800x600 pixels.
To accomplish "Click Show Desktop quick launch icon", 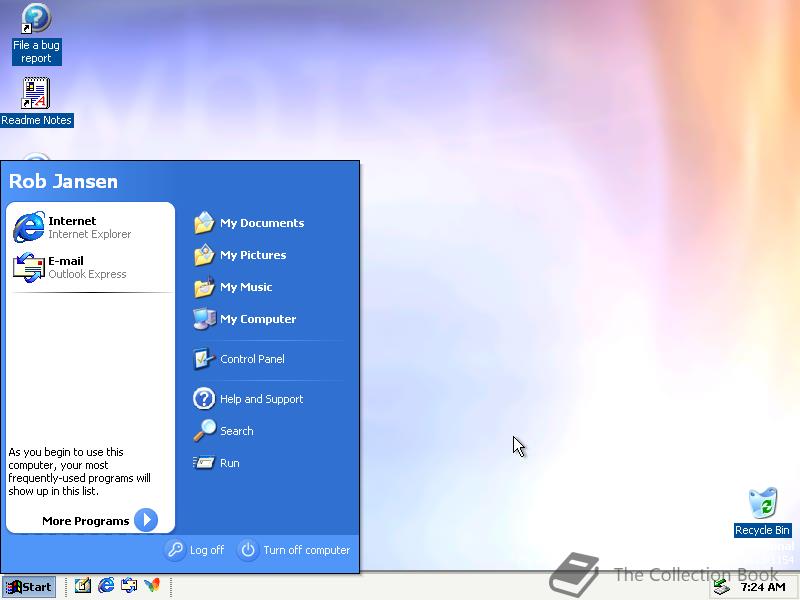I will (x=83, y=585).
